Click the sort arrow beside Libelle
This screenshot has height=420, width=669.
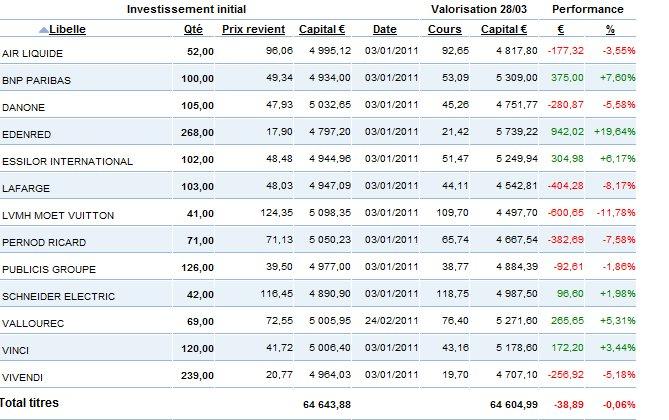pos(41,29)
